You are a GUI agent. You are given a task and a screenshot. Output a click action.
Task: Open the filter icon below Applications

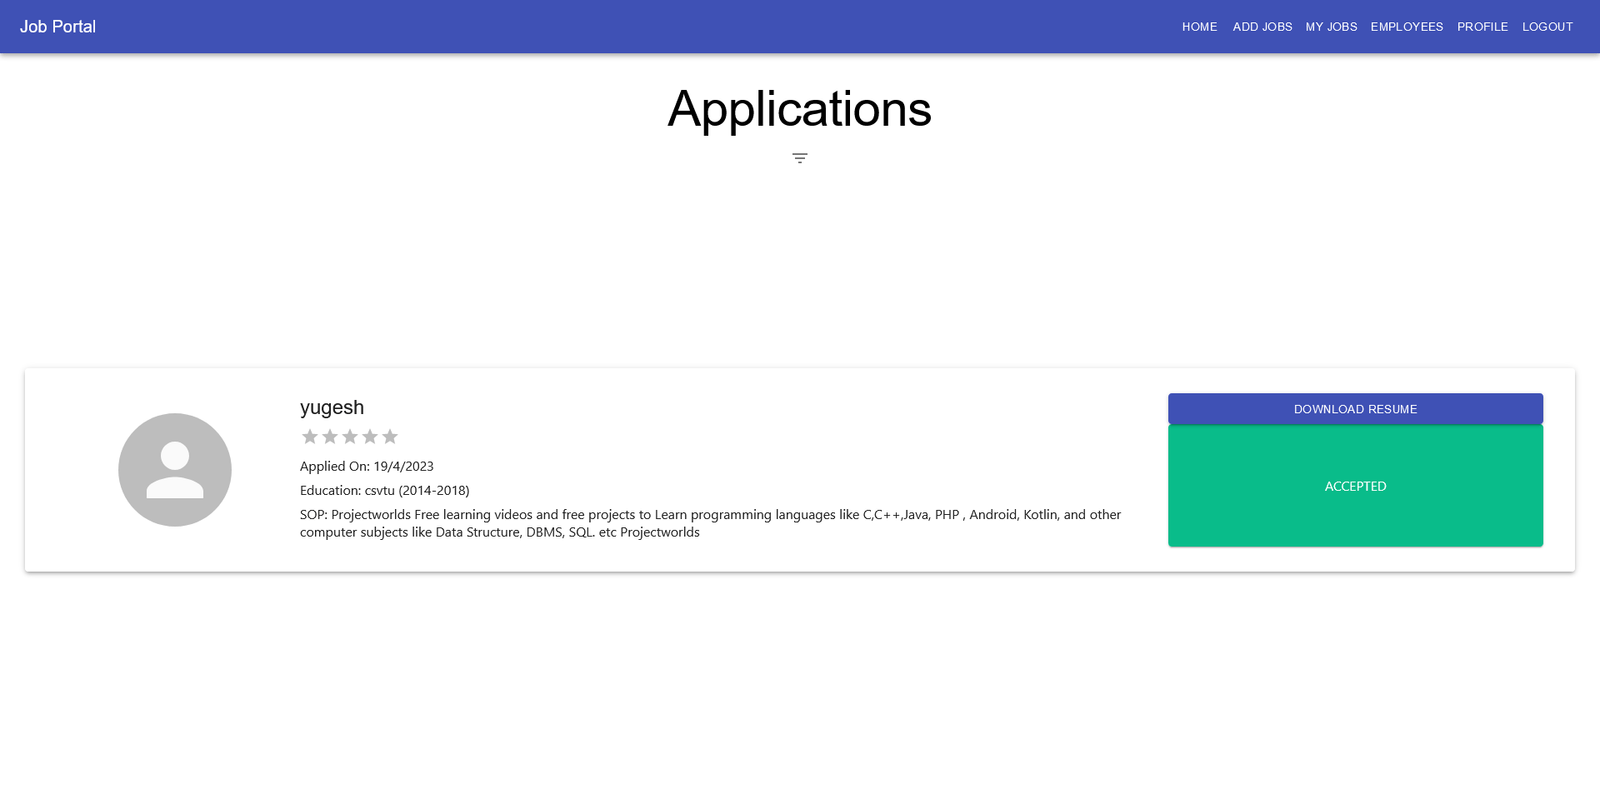799,158
